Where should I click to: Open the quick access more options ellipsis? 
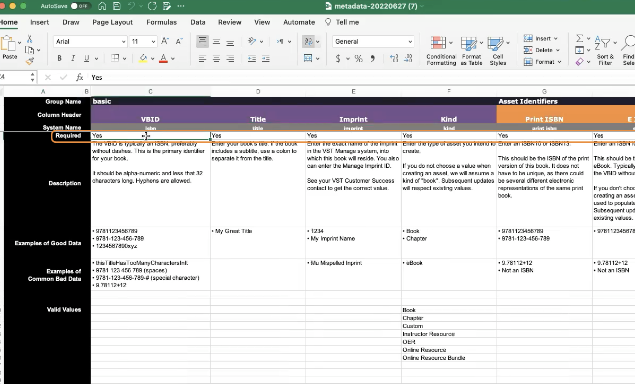click(x=181, y=6)
